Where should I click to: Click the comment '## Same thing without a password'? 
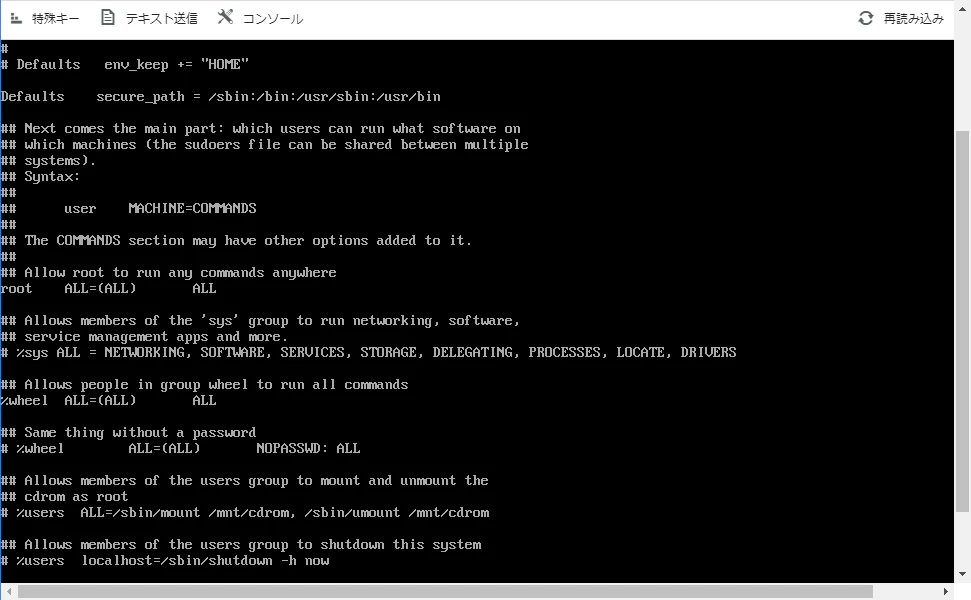pos(128,432)
